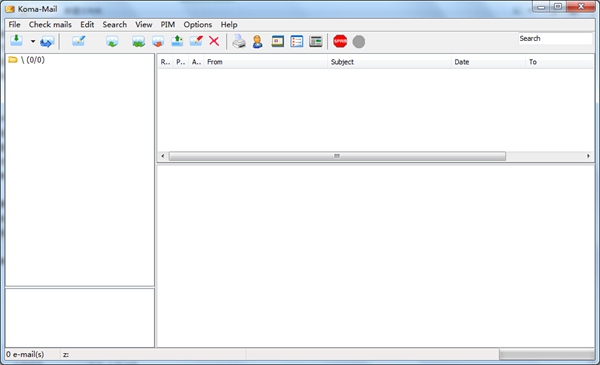Click the envelope icon with green up arrow
The height and width of the screenshot is (365, 600).
click(177, 41)
